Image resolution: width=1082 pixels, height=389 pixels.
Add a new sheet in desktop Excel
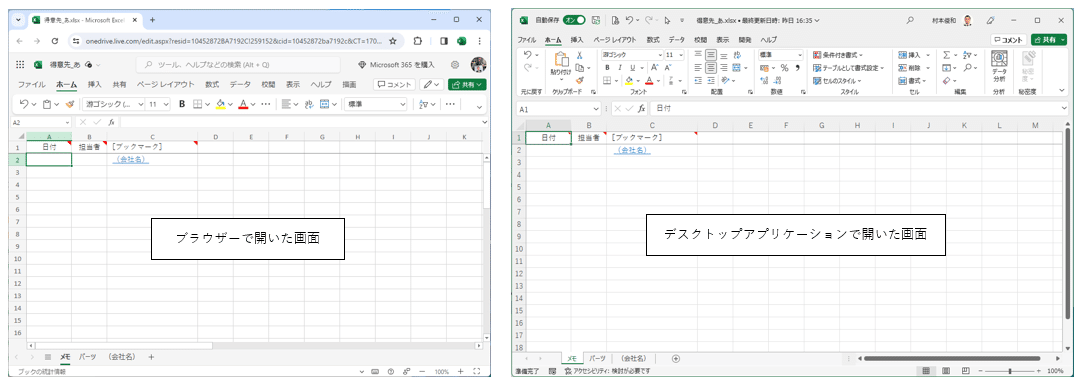click(676, 358)
